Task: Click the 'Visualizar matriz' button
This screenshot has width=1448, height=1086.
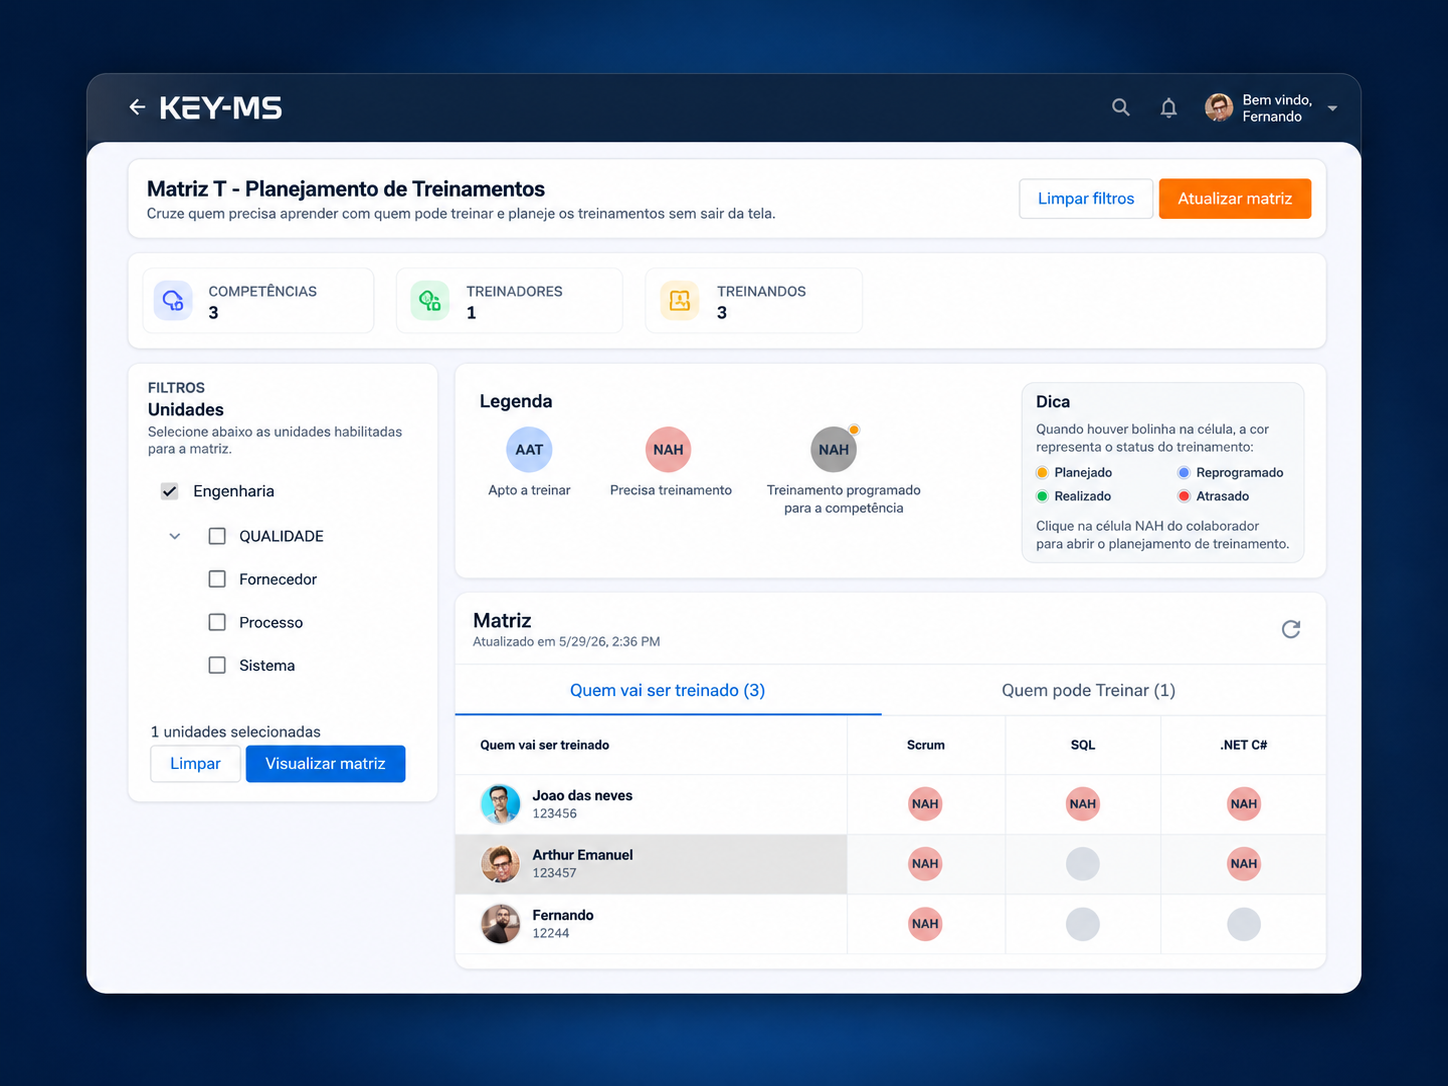Action: click(325, 764)
